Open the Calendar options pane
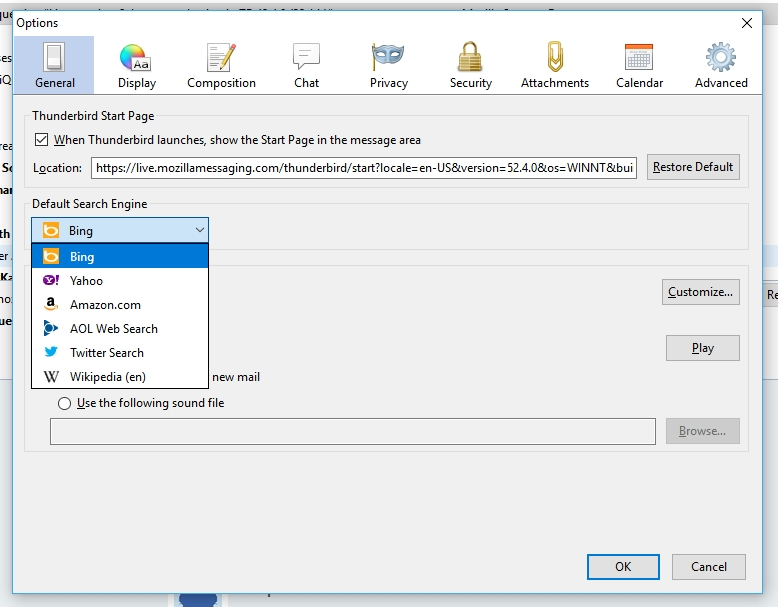This screenshot has height=607, width=778. pos(639,65)
